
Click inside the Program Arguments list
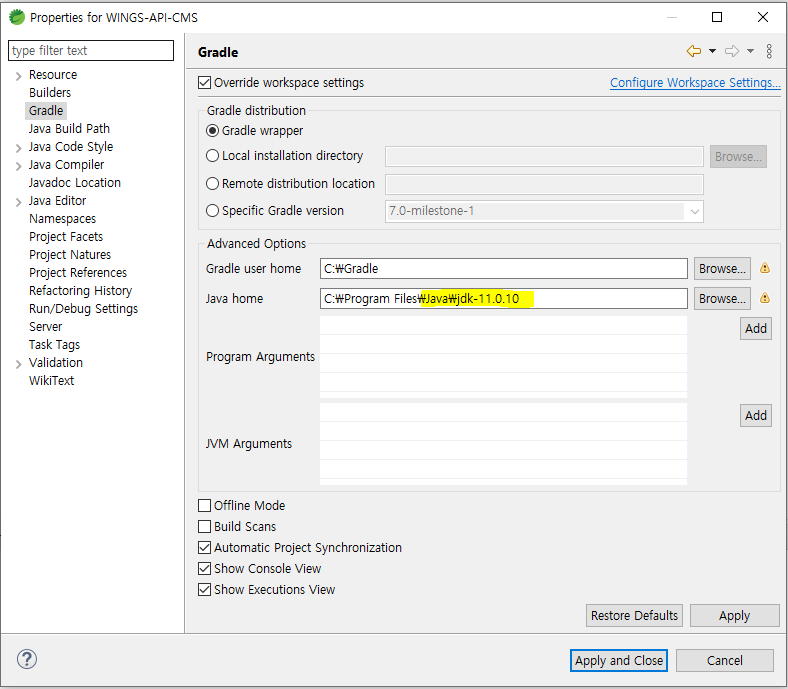[x=504, y=357]
